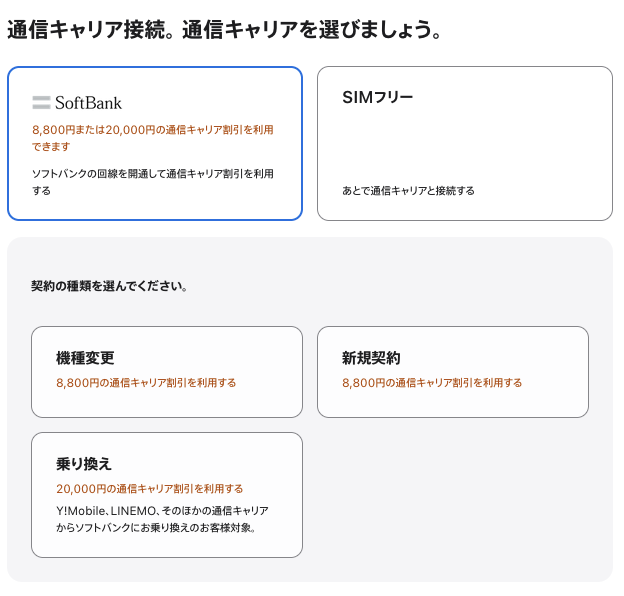This screenshot has width=624, height=596.
Task: Click the 8,800円 discount text under 機種変更
Action: point(146,383)
